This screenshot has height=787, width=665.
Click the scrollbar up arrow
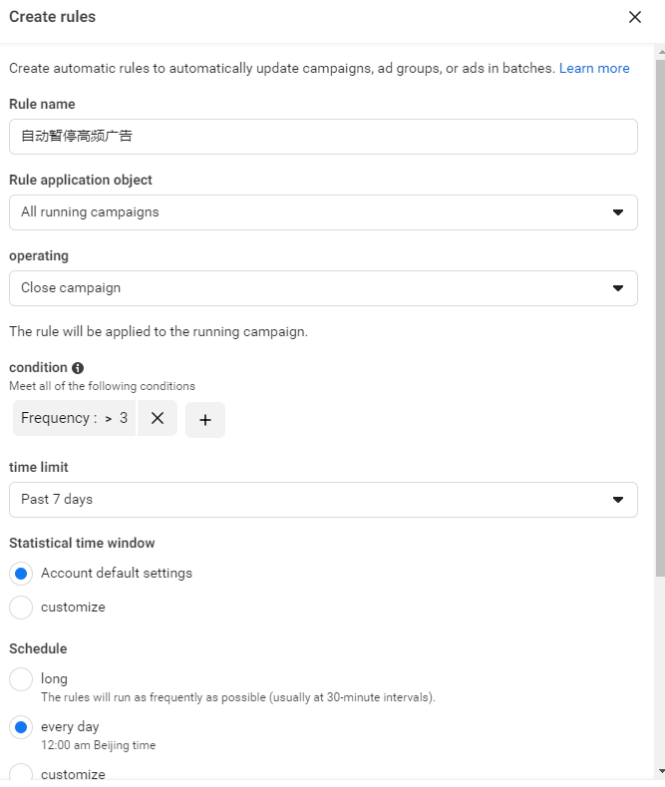click(x=660, y=52)
